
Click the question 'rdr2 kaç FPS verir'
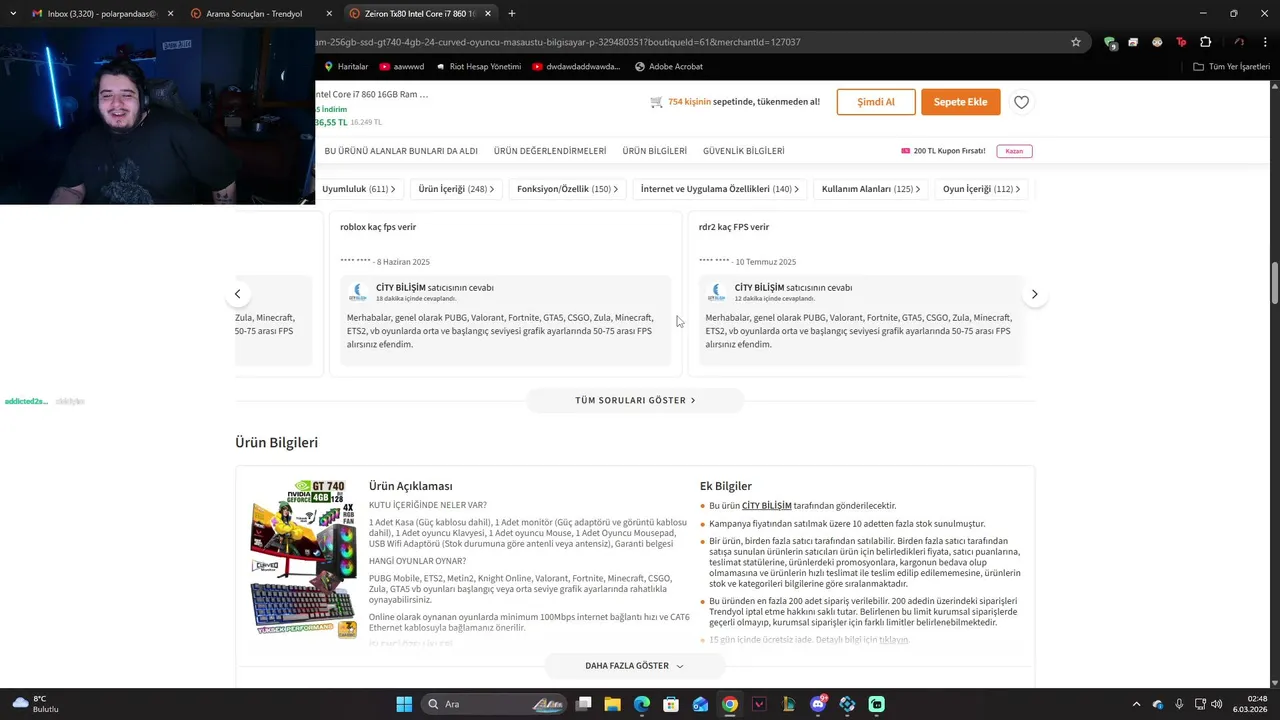click(x=734, y=227)
